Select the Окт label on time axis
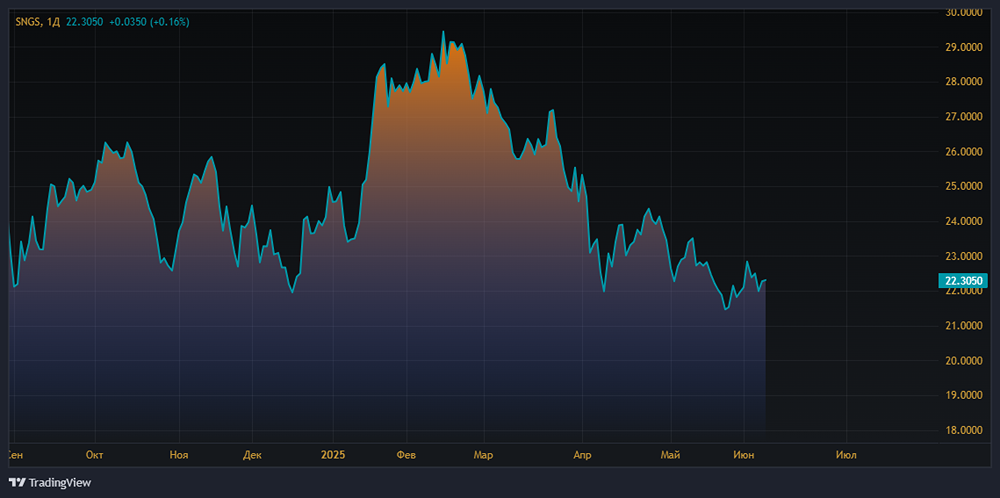Image resolution: width=1000 pixels, height=498 pixels. pyautogui.click(x=95, y=454)
